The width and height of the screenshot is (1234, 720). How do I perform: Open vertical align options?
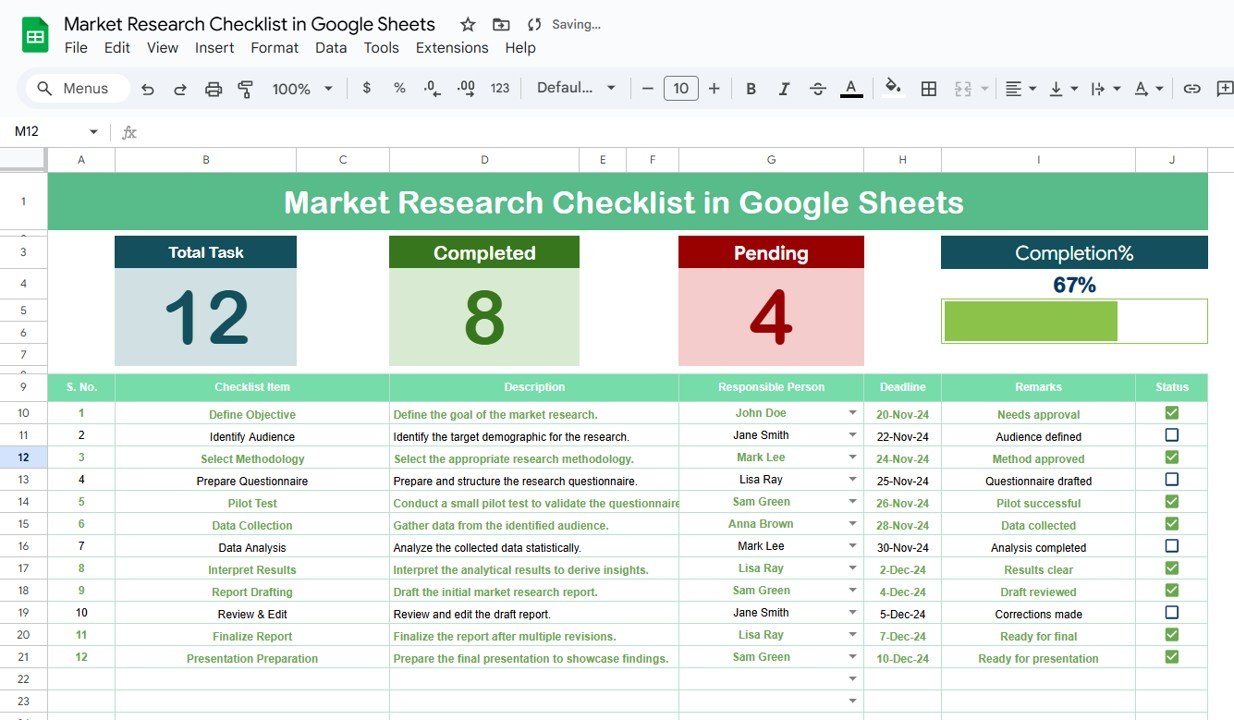tap(1063, 88)
